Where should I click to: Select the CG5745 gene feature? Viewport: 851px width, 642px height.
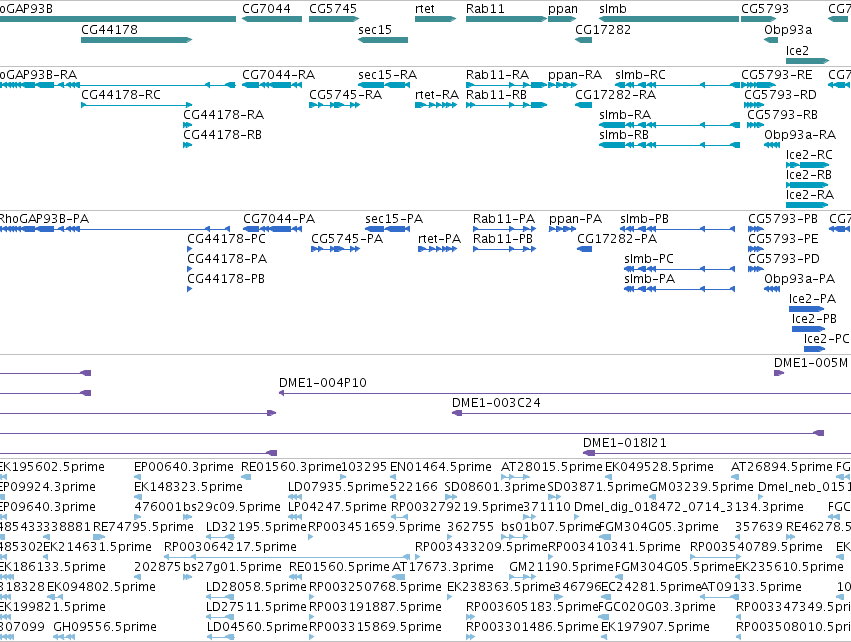tap(334, 19)
